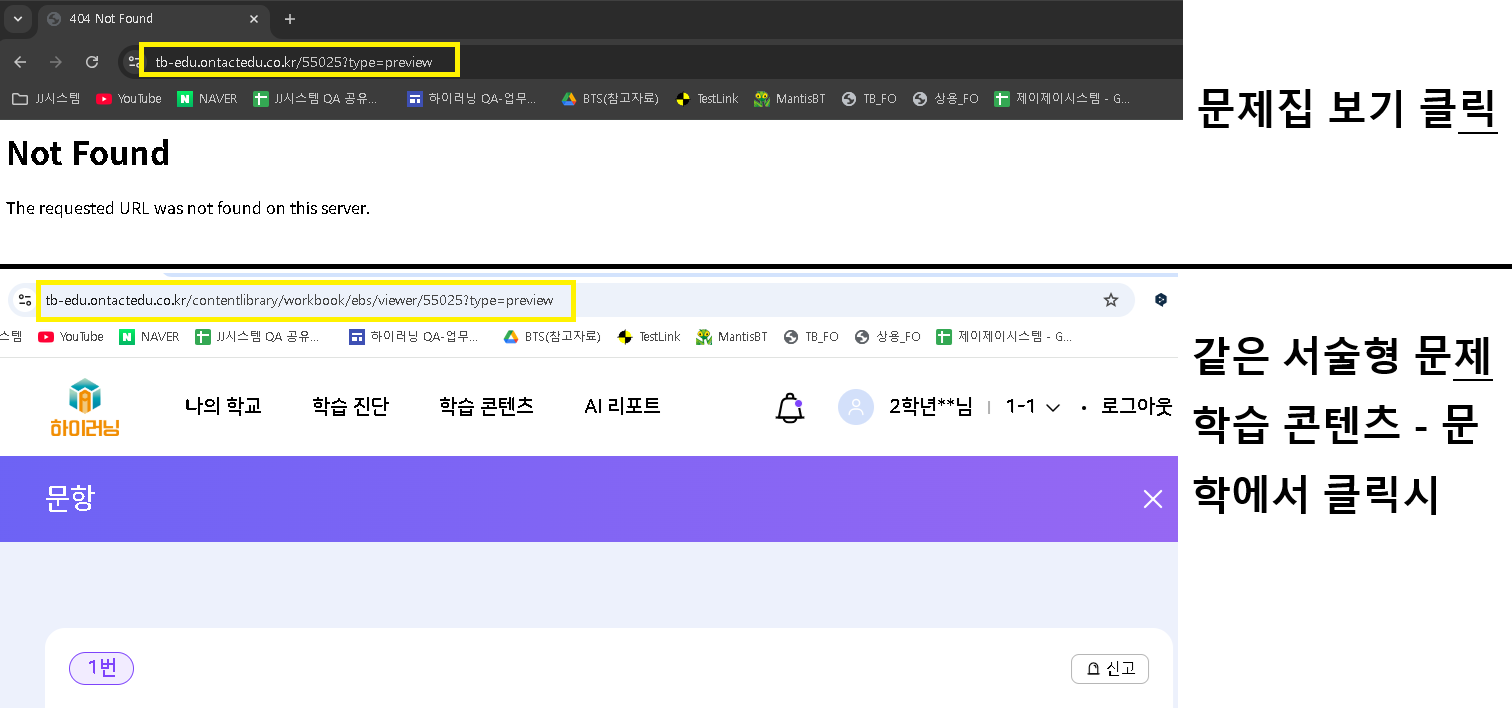Image resolution: width=1512 pixels, height=708 pixels.
Task: Bookmark page with the star icon
Action: coord(1110,300)
